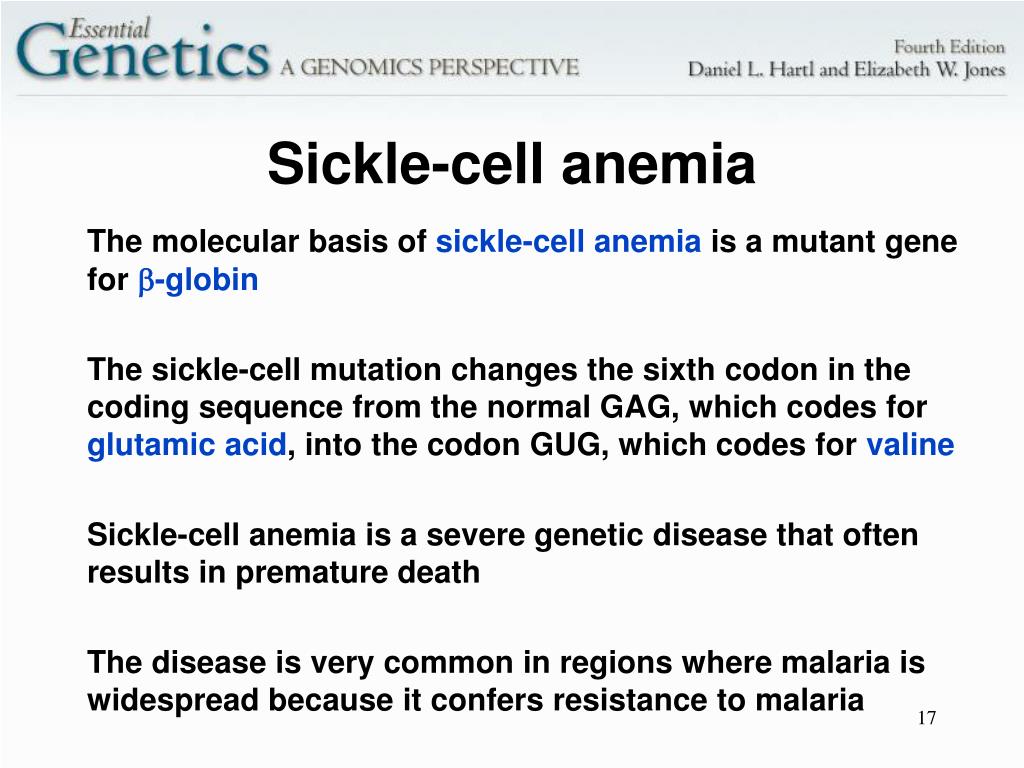Image resolution: width=1024 pixels, height=768 pixels.
Task: Click the codon 'GAG' in the text
Action: coord(635,407)
